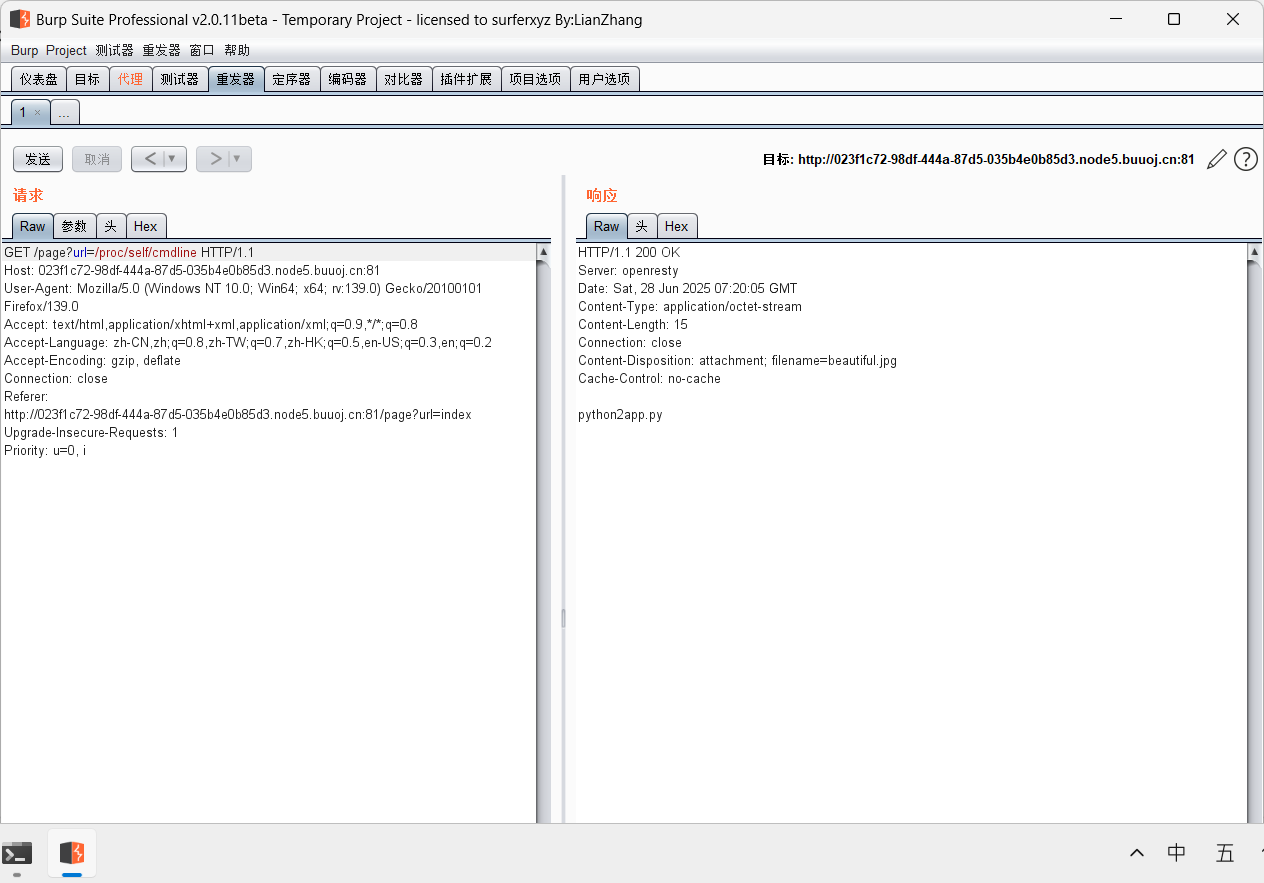Click the Content-Disposition header line
The width and height of the screenshot is (1264, 883).
[x=737, y=360]
